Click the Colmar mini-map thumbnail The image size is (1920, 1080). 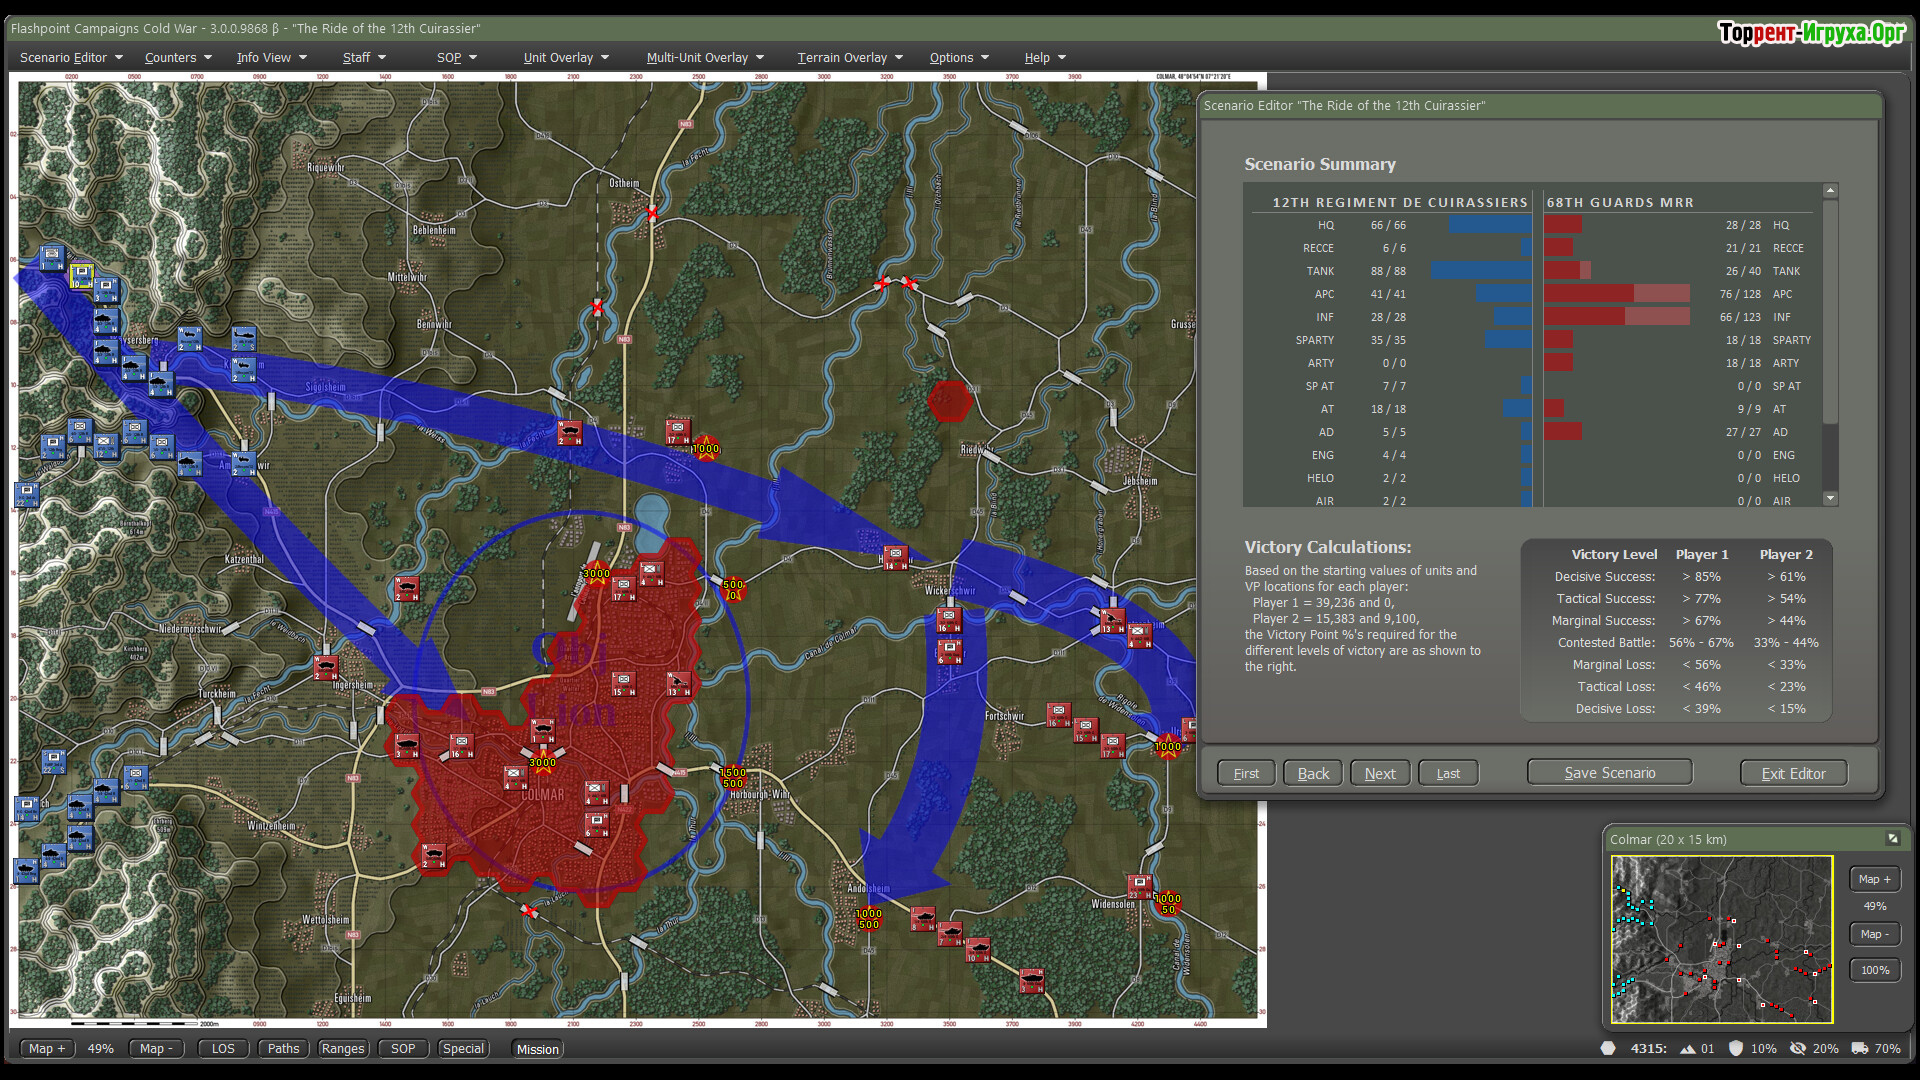click(x=1721, y=939)
